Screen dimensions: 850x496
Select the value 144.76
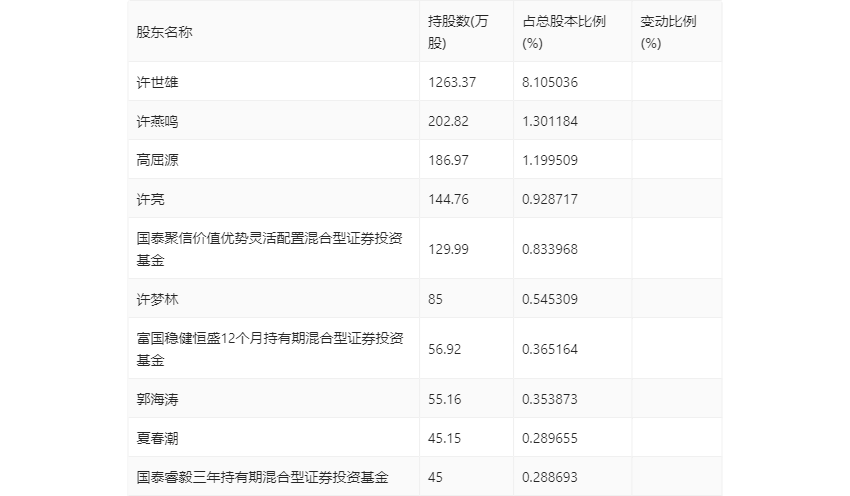coord(448,199)
